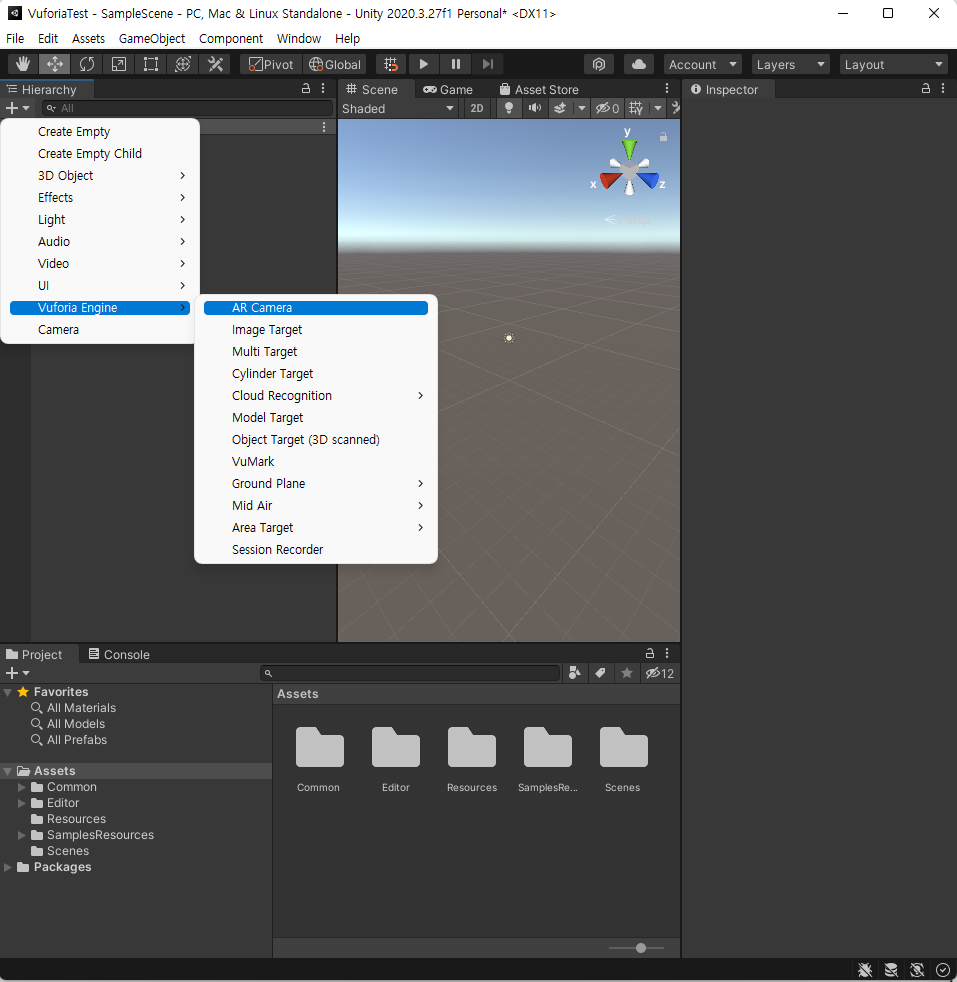Viewport: 957px width, 982px height.
Task: Open the Account dropdown
Action: coord(702,65)
